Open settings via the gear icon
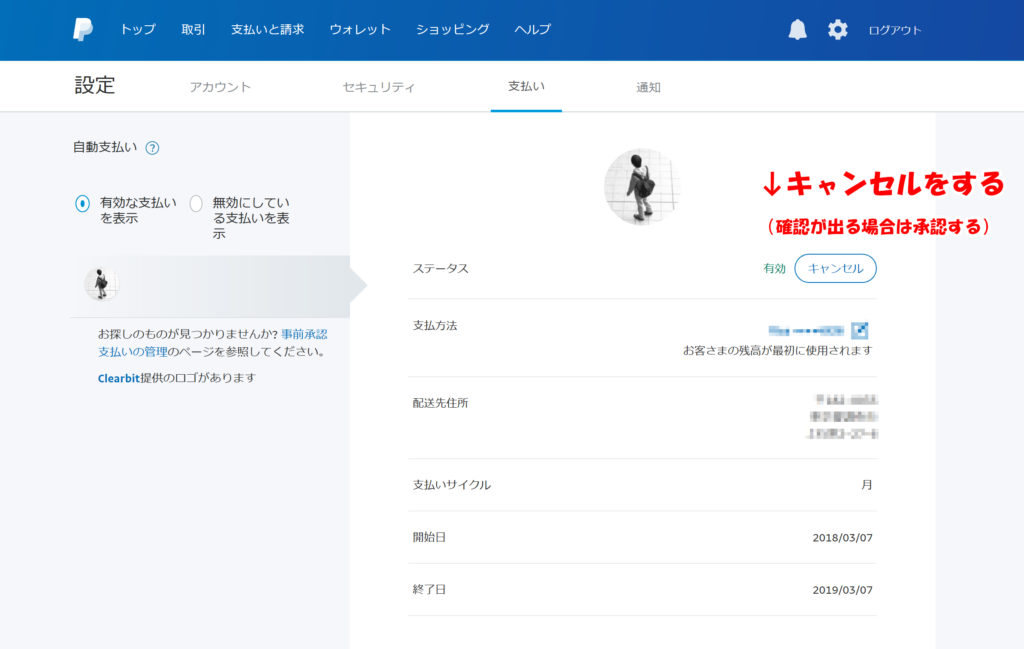1024x649 pixels. point(837,30)
